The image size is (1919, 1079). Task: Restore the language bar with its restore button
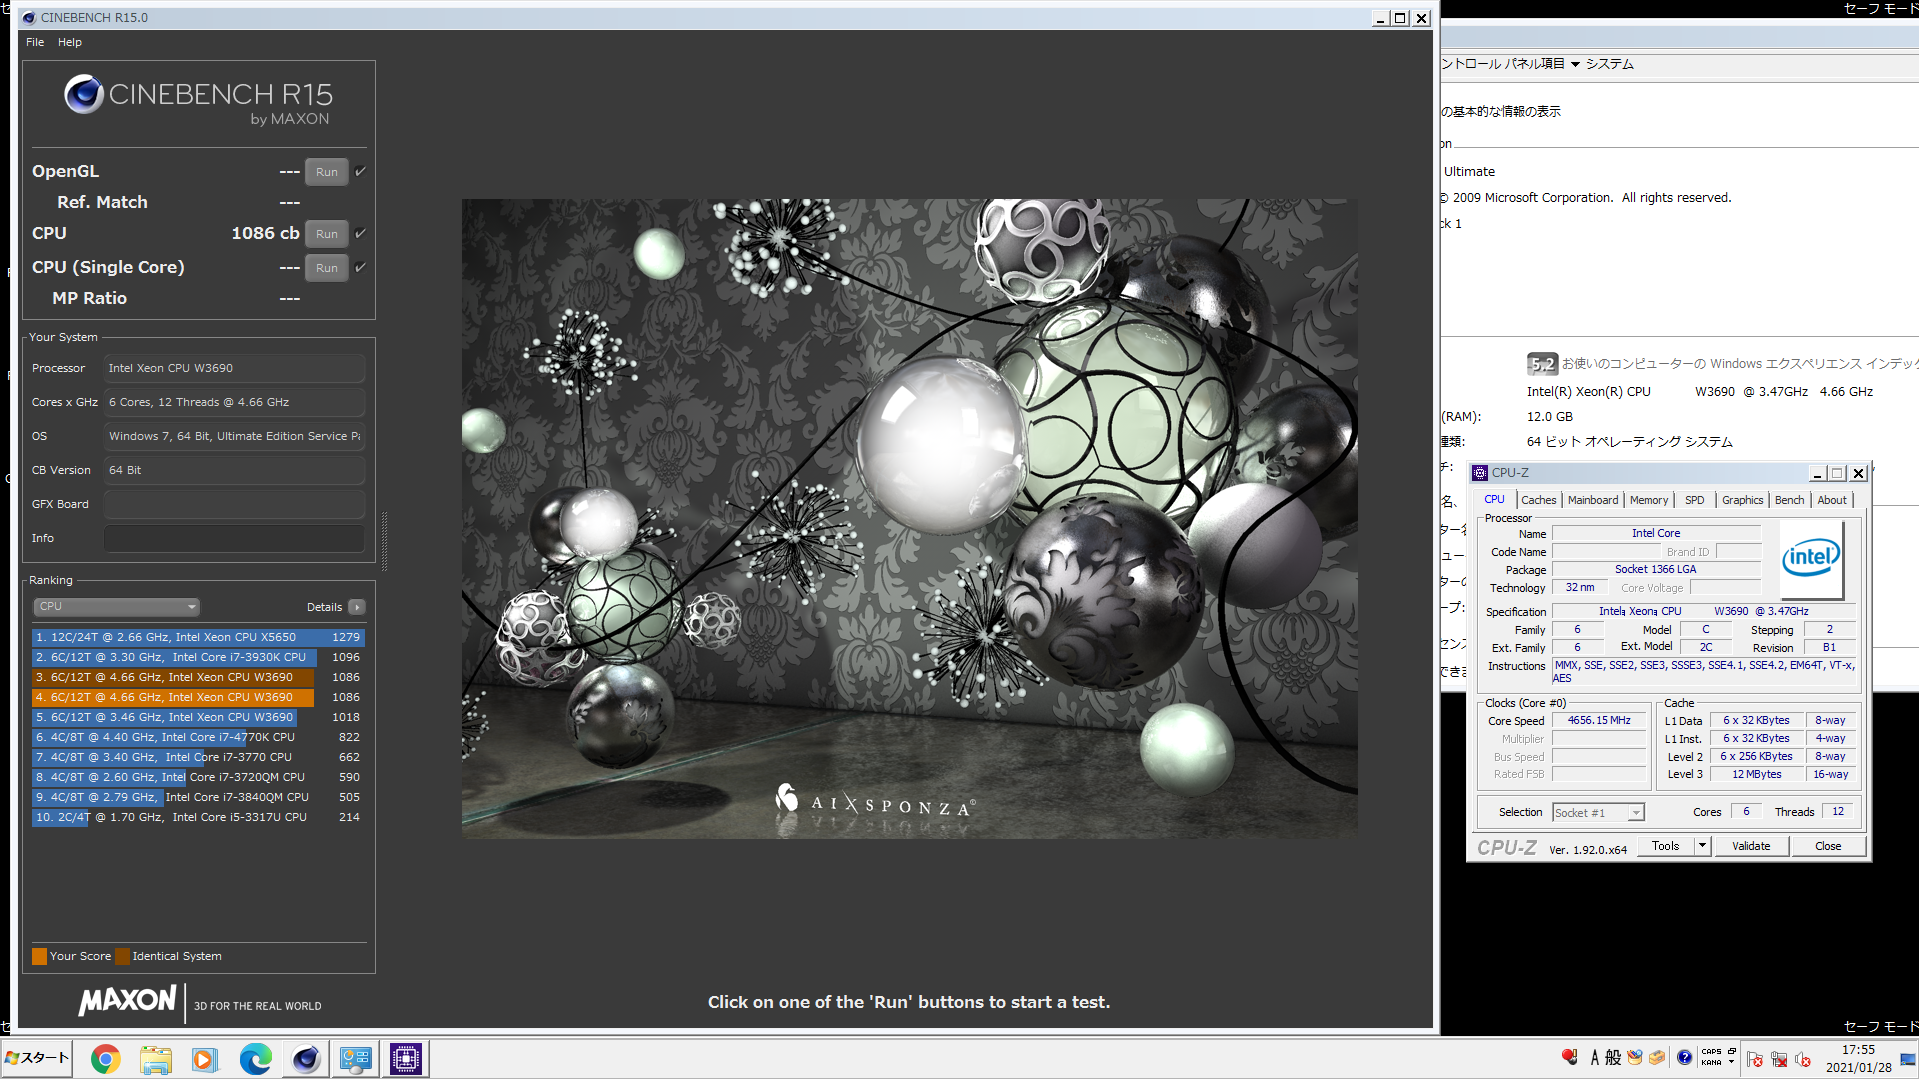click(x=1731, y=1052)
